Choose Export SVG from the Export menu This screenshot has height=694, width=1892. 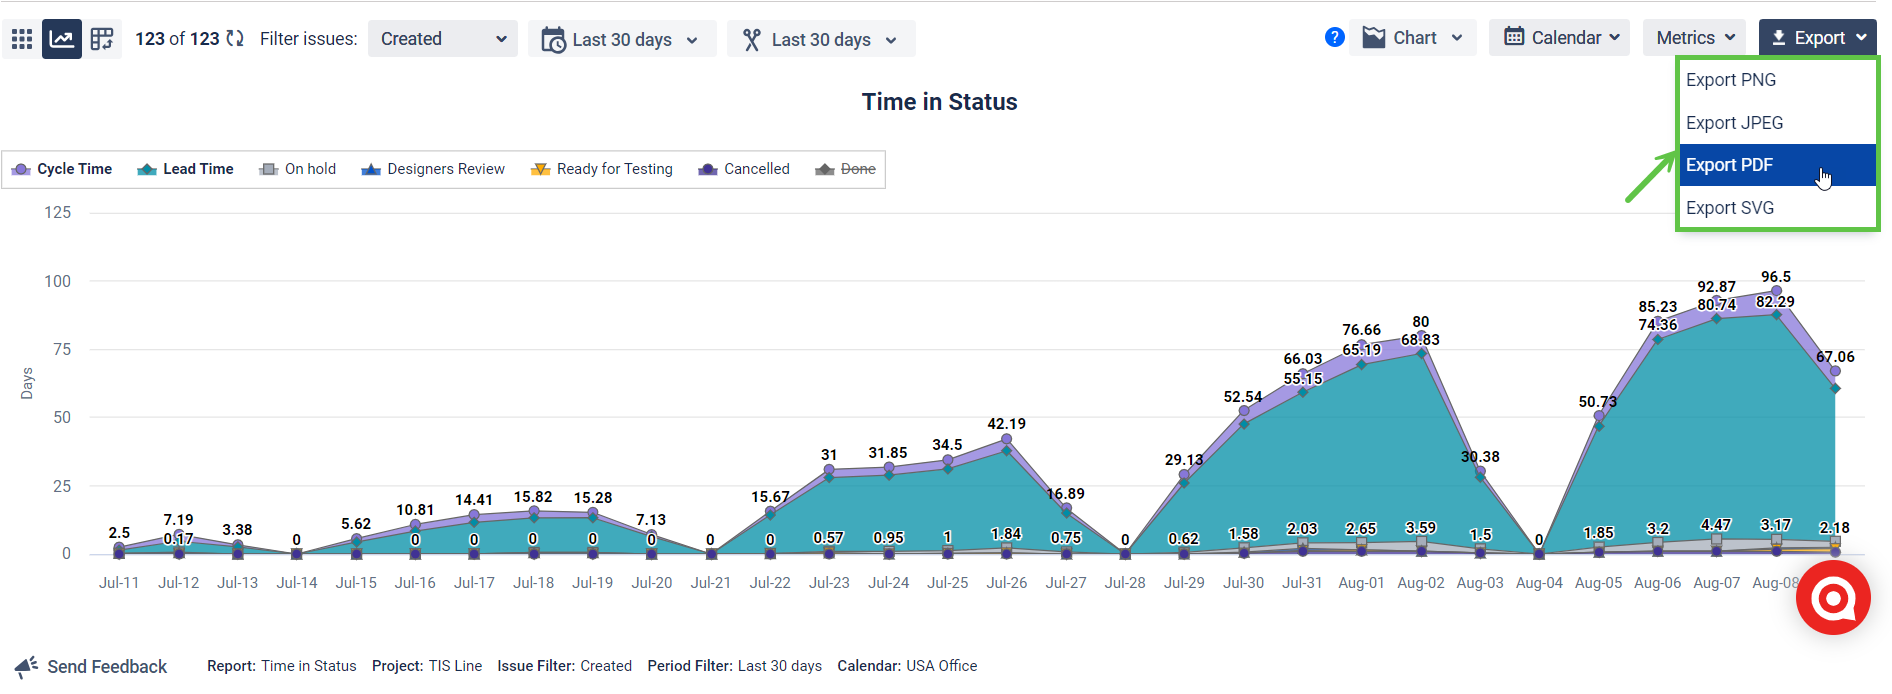click(x=1730, y=207)
